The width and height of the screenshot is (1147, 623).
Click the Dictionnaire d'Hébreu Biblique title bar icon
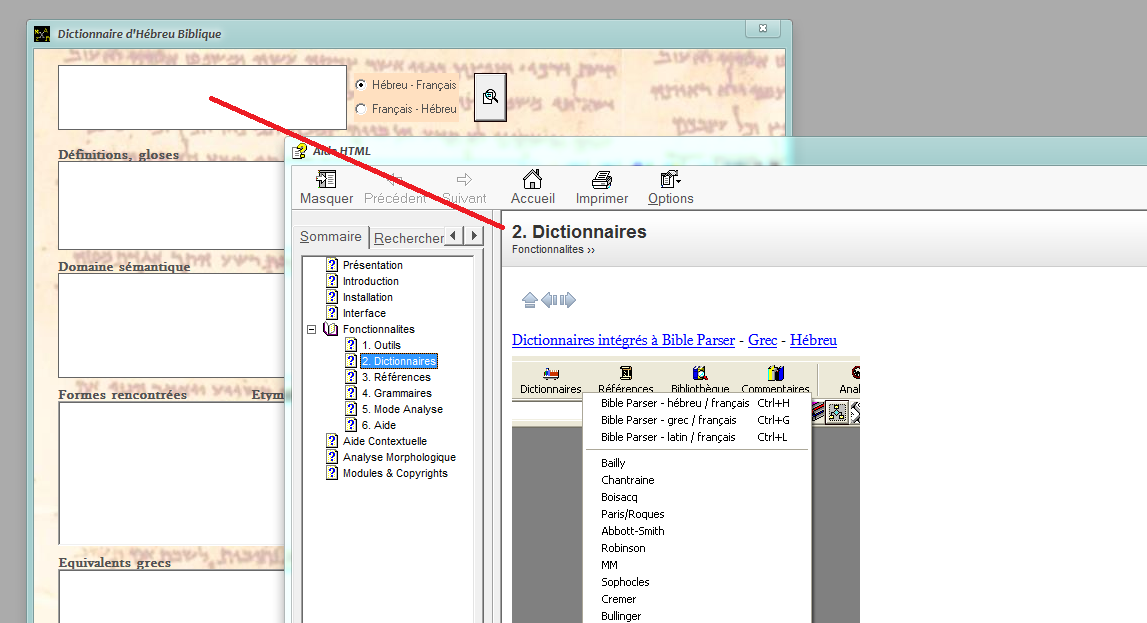[42, 34]
